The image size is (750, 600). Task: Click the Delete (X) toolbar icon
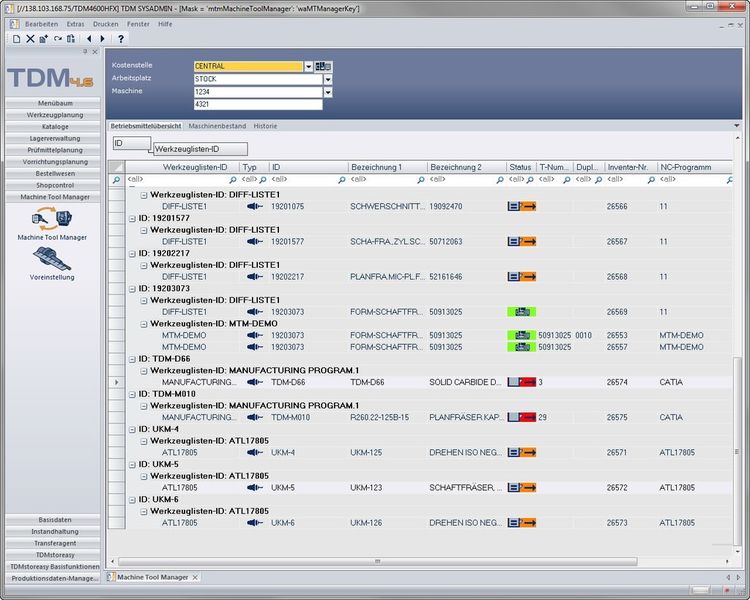coord(30,39)
